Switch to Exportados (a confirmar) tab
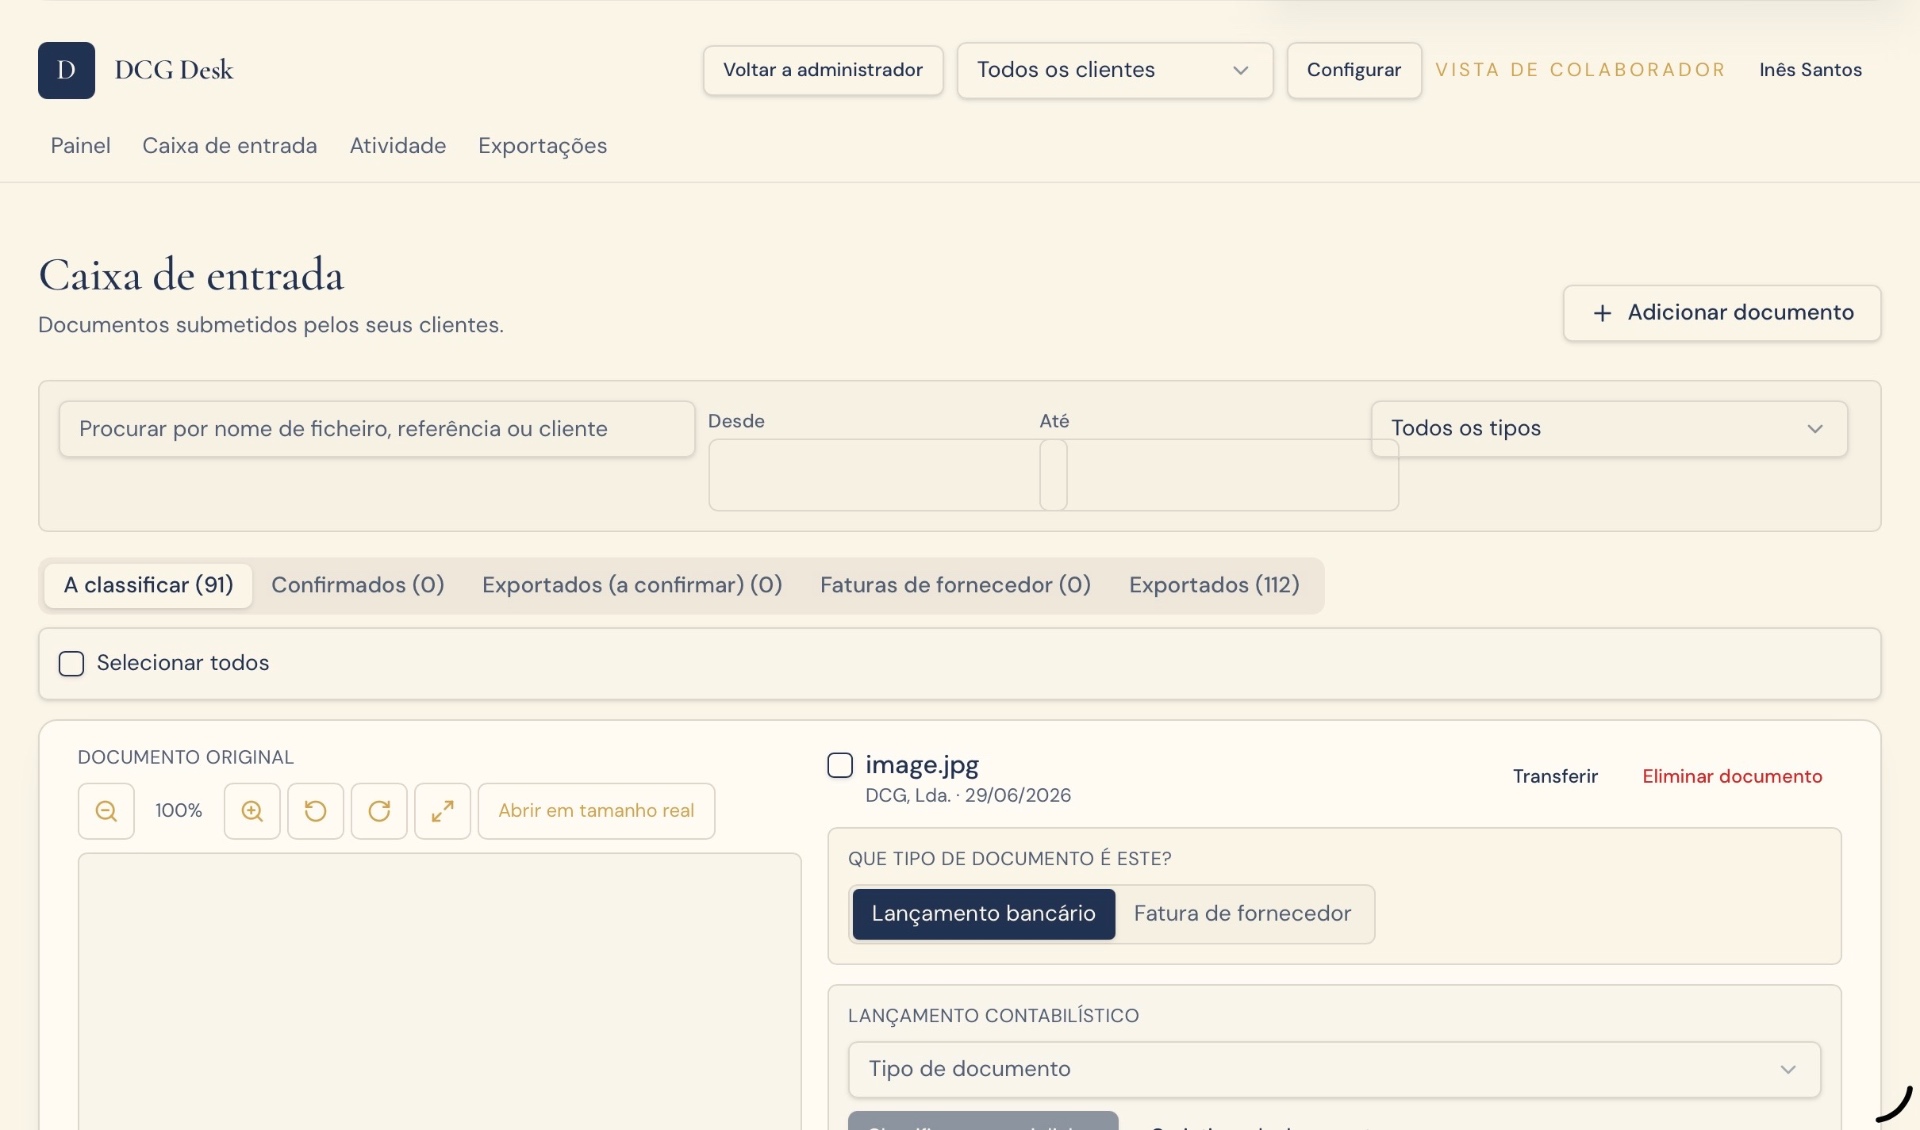Screen dimensions: 1920x1130 coord(632,585)
